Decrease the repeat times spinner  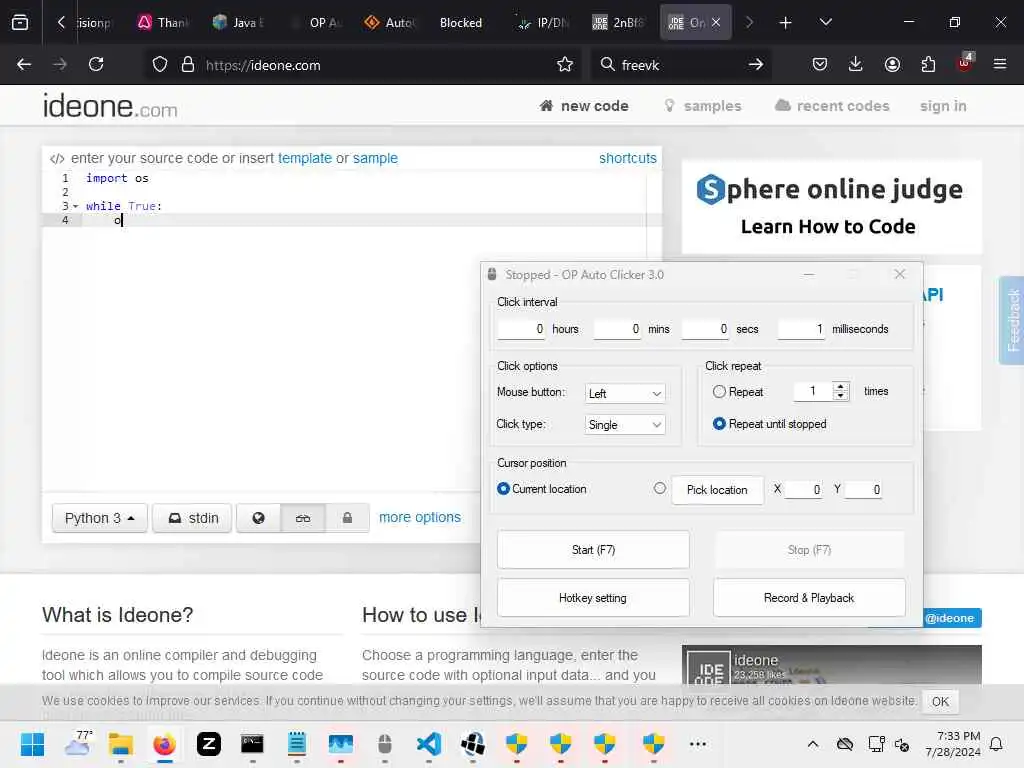click(x=840, y=396)
